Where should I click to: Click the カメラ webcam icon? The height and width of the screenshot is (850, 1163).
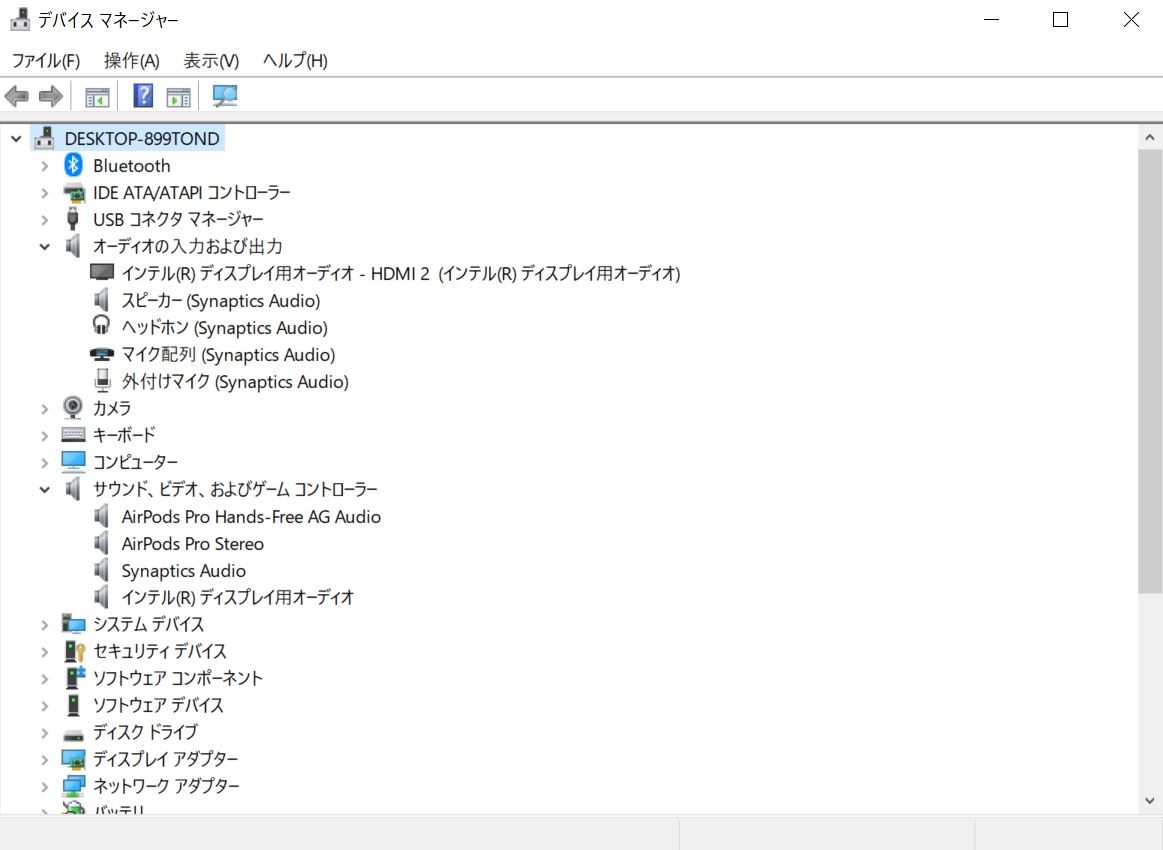point(73,407)
